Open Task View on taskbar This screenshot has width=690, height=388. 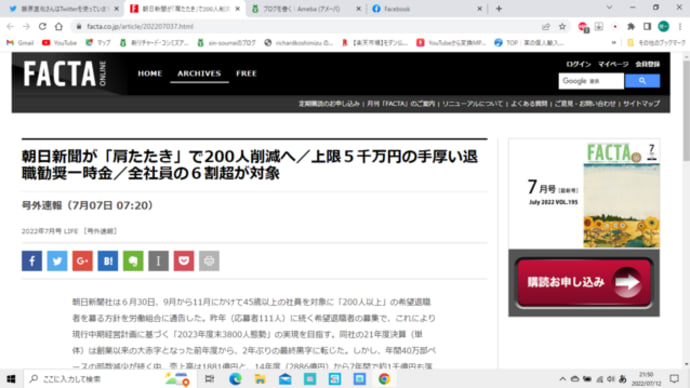point(209,379)
